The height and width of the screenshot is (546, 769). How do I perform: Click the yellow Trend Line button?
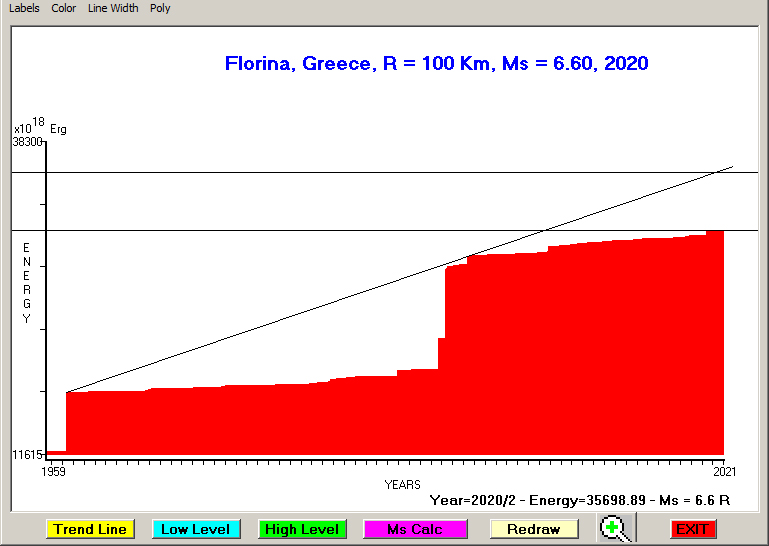coord(90,529)
